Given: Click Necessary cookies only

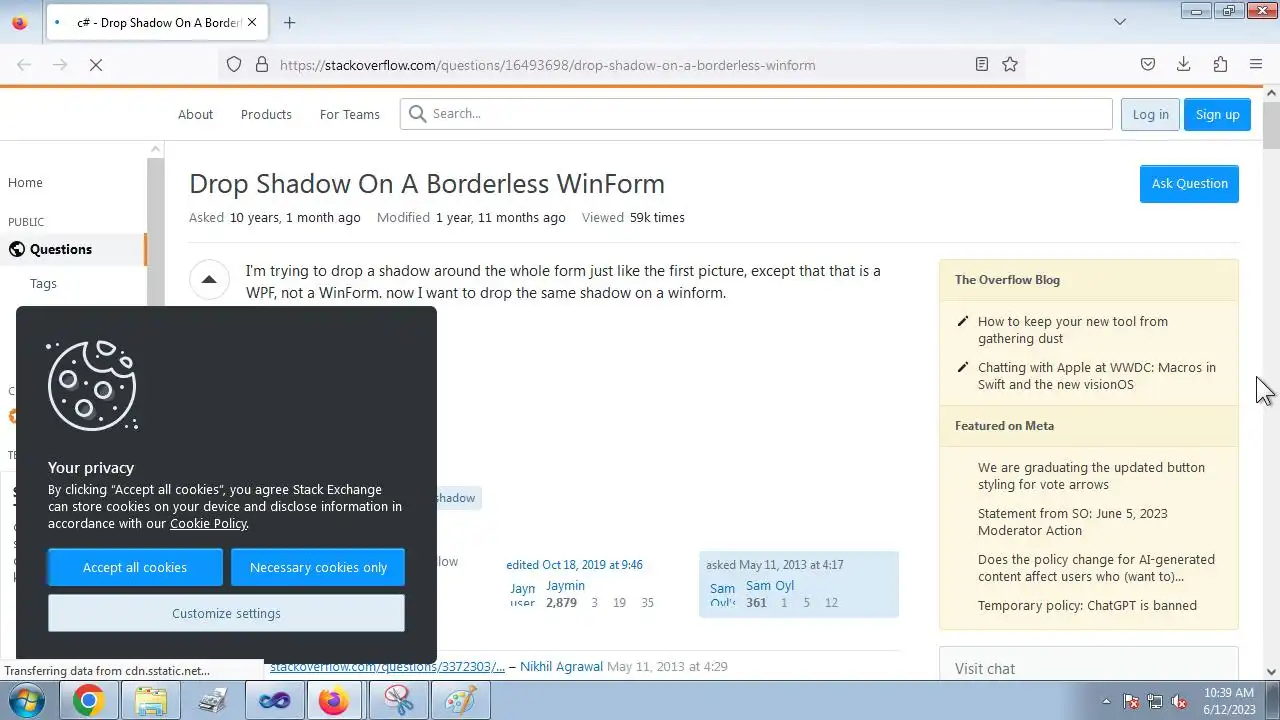Looking at the screenshot, I should [318, 567].
